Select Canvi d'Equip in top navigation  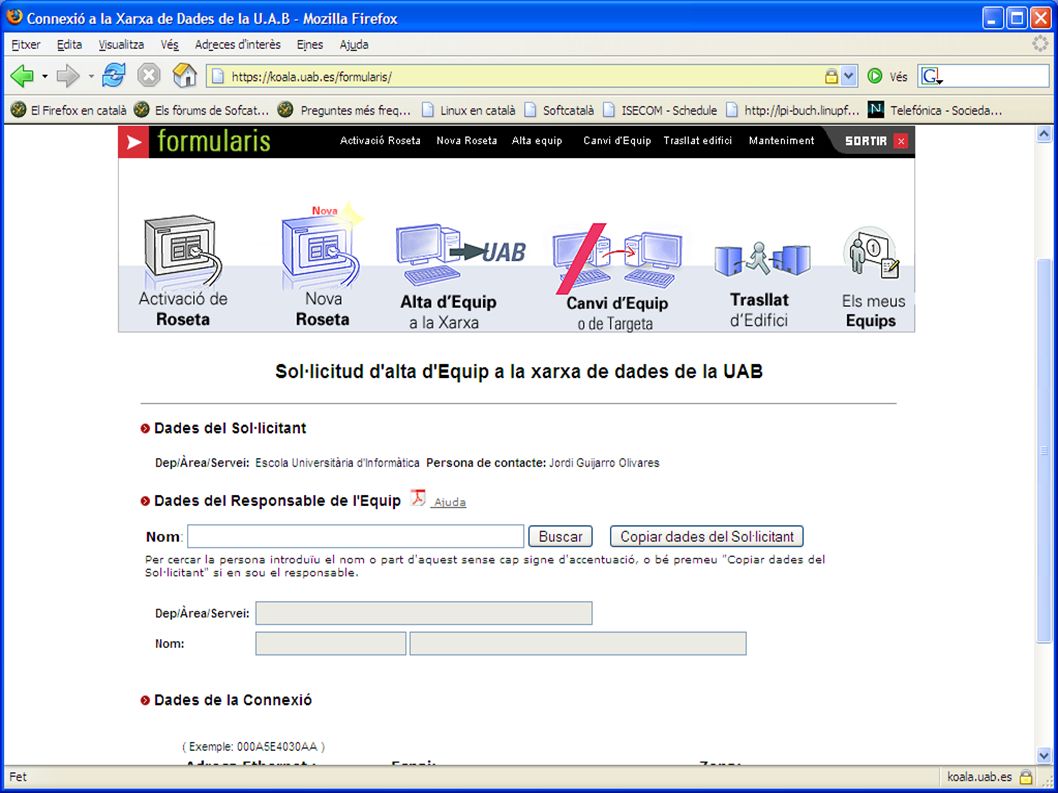[617, 140]
